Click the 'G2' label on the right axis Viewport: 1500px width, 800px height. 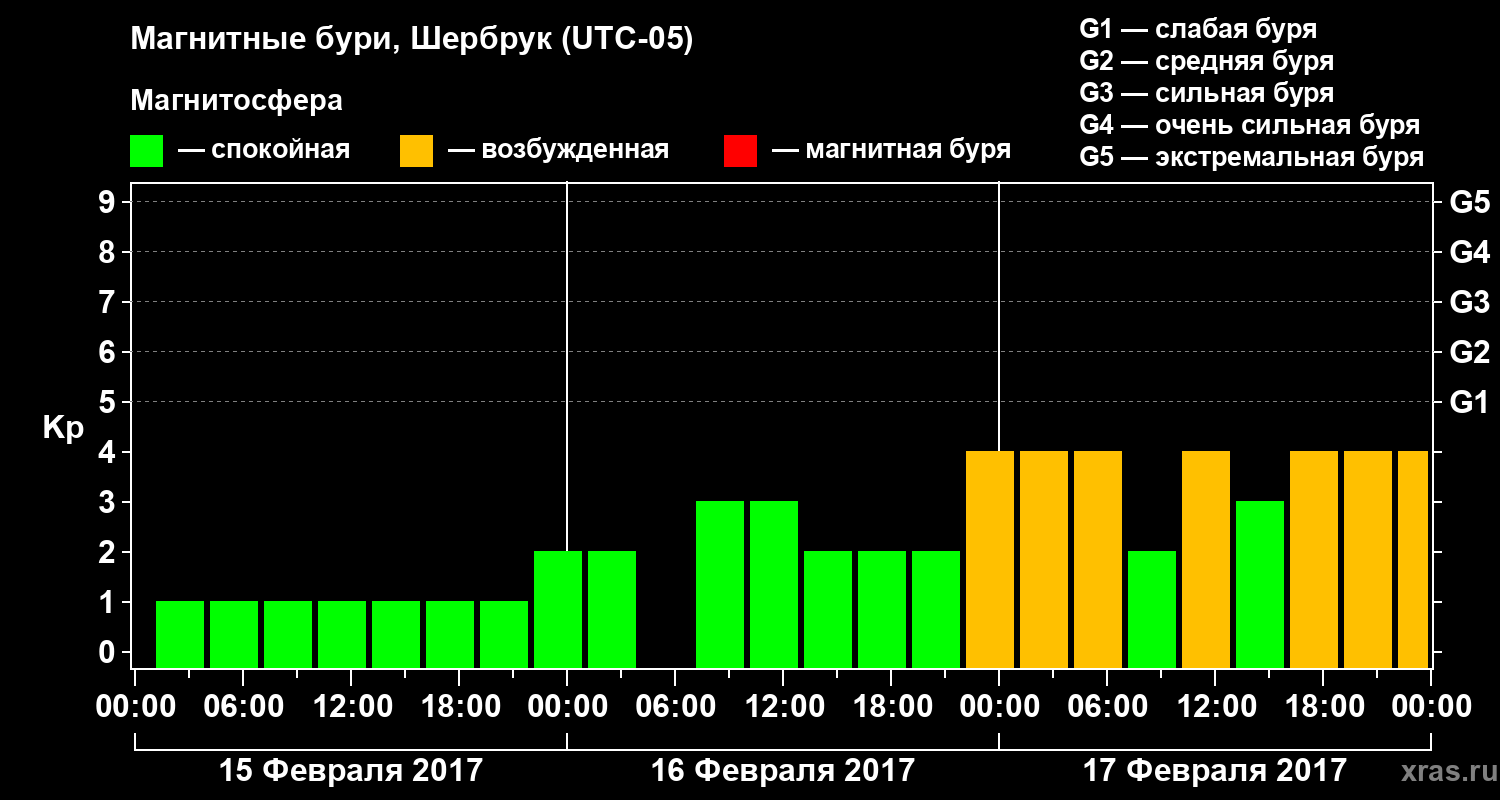1469,352
